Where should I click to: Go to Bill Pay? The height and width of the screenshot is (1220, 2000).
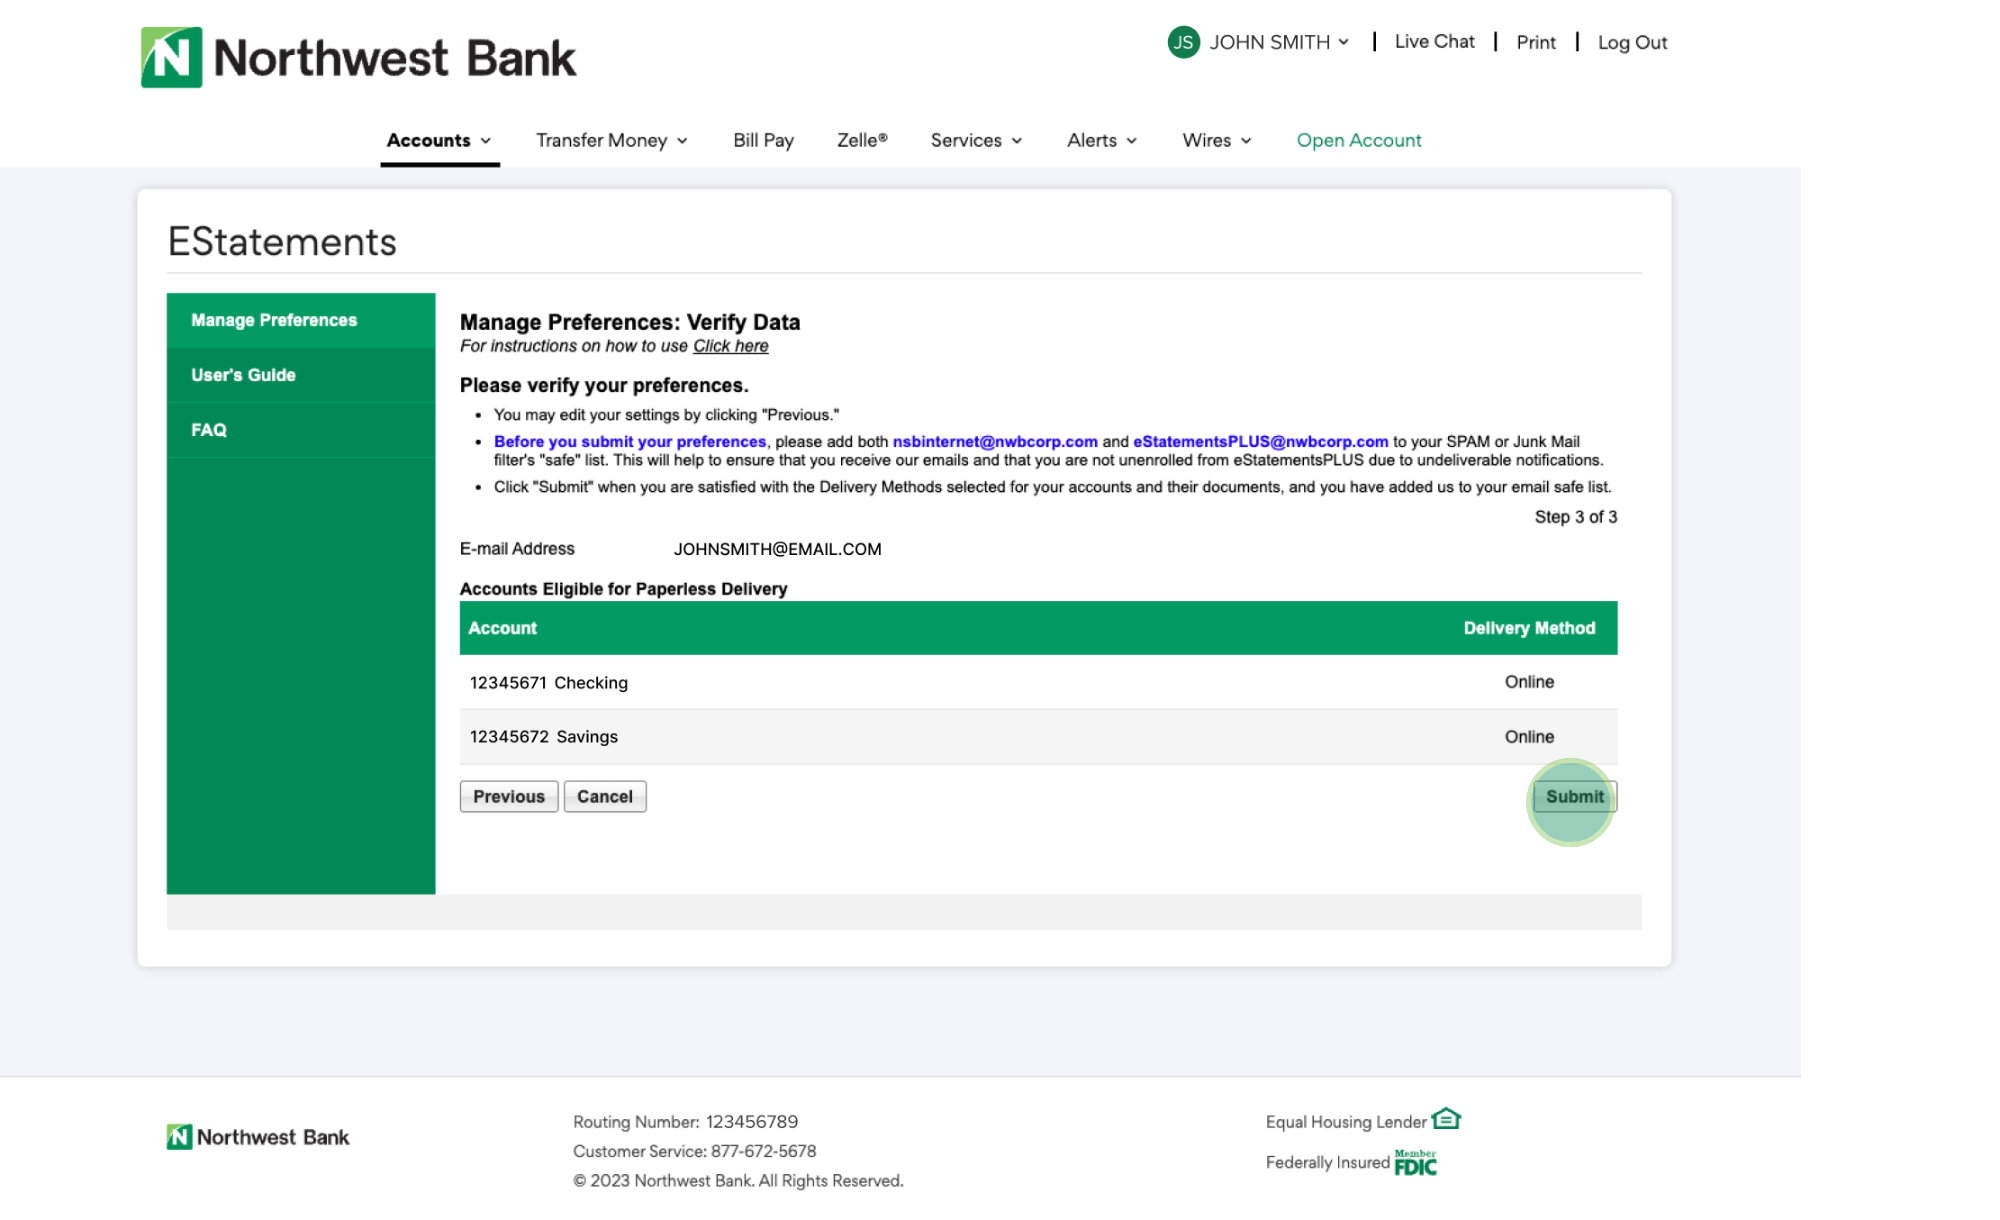click(763, 140)
